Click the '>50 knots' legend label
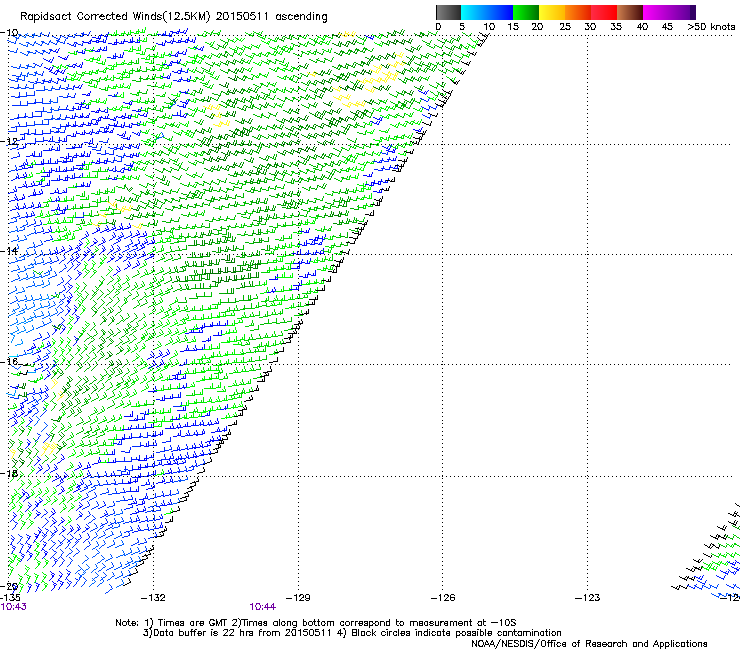The width and height of the screenshot is (740, 650). tap(711, 27)
